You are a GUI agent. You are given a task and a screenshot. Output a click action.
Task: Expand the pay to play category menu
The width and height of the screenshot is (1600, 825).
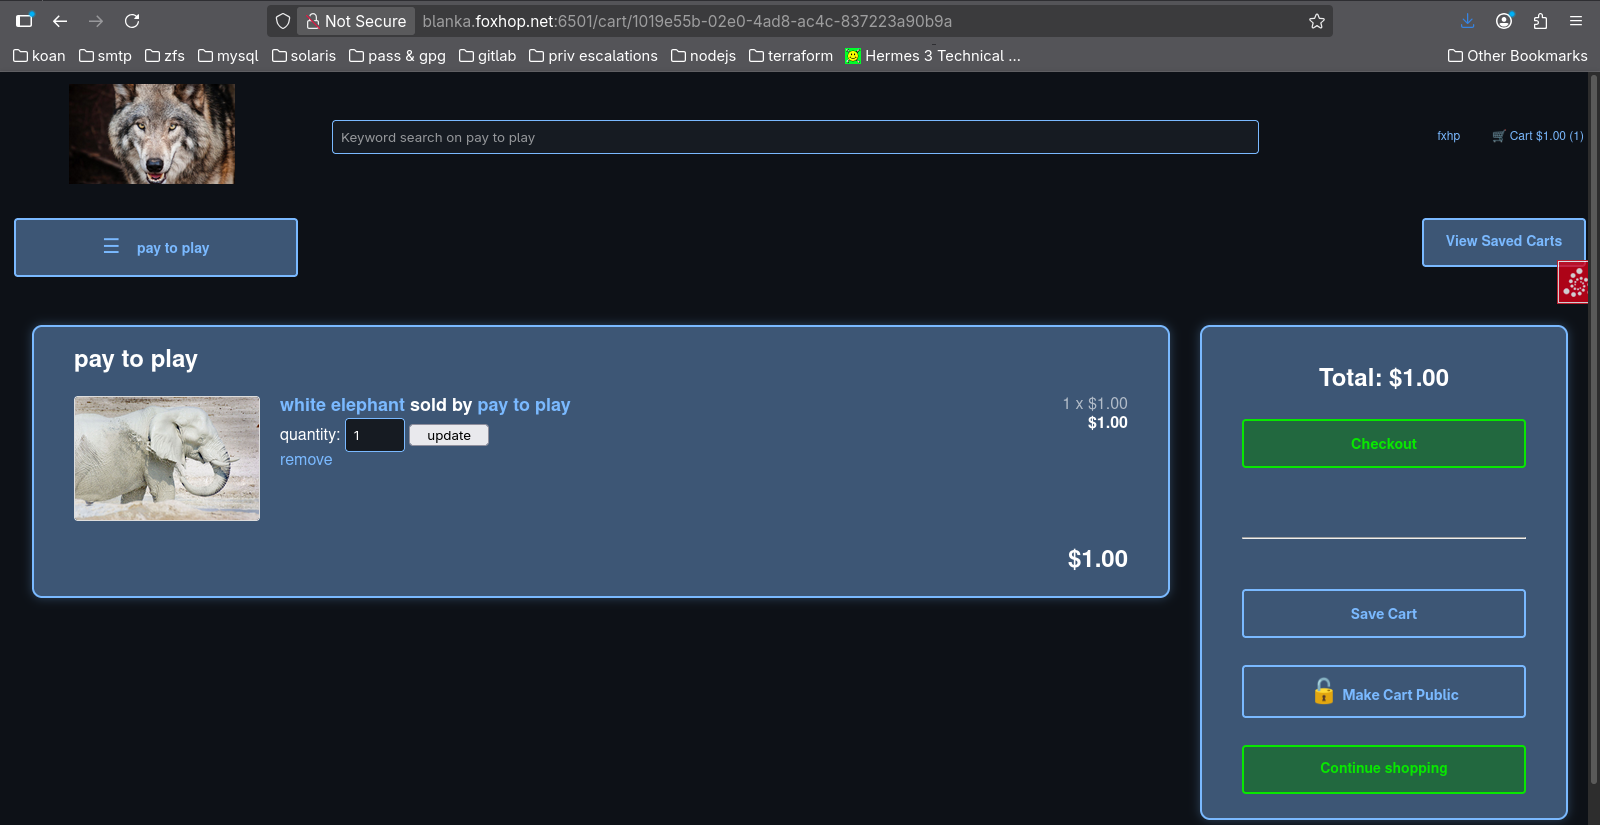(x=156, y=248)
